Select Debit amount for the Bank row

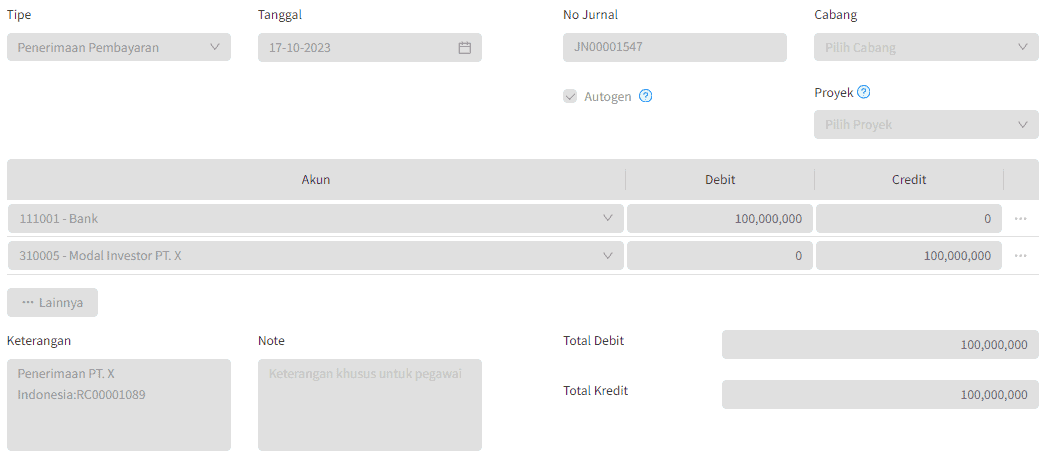(x=720, y=218)
